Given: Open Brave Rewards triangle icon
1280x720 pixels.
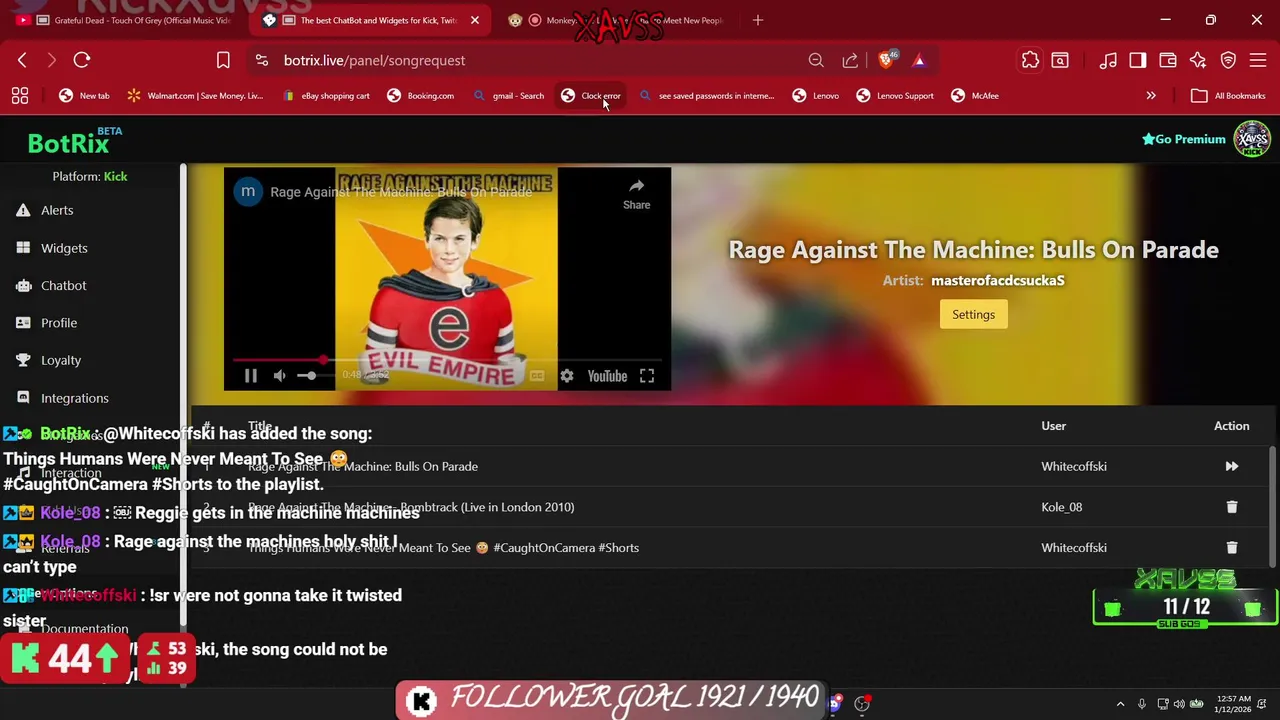Looking at the screenshot, I should (919, 60).
